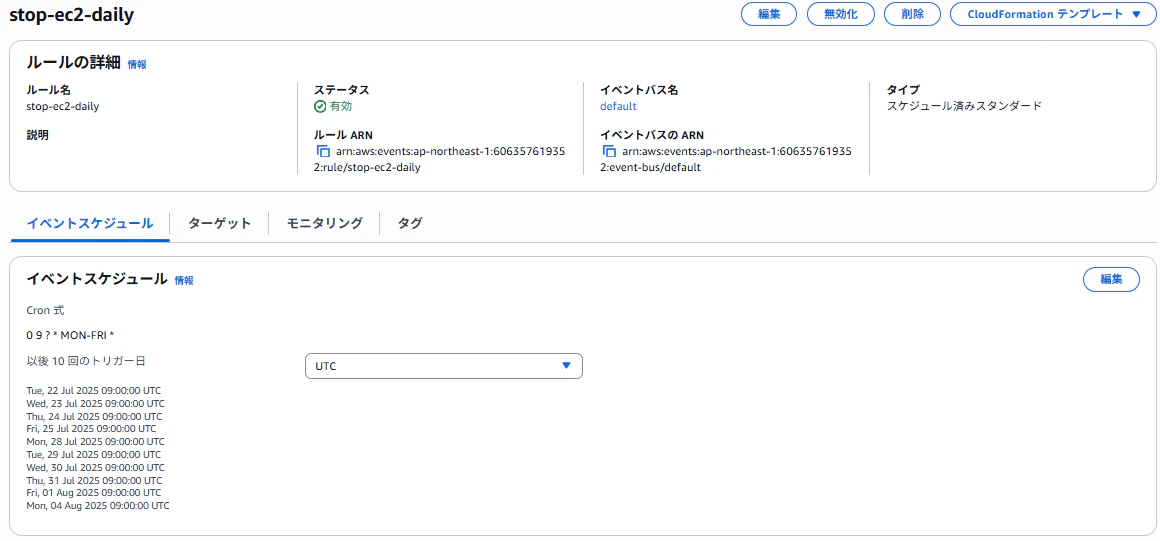Open 情報 link next to ルールの詳細
Viewport: 1160px width, 541px height.
click(137, 64)
